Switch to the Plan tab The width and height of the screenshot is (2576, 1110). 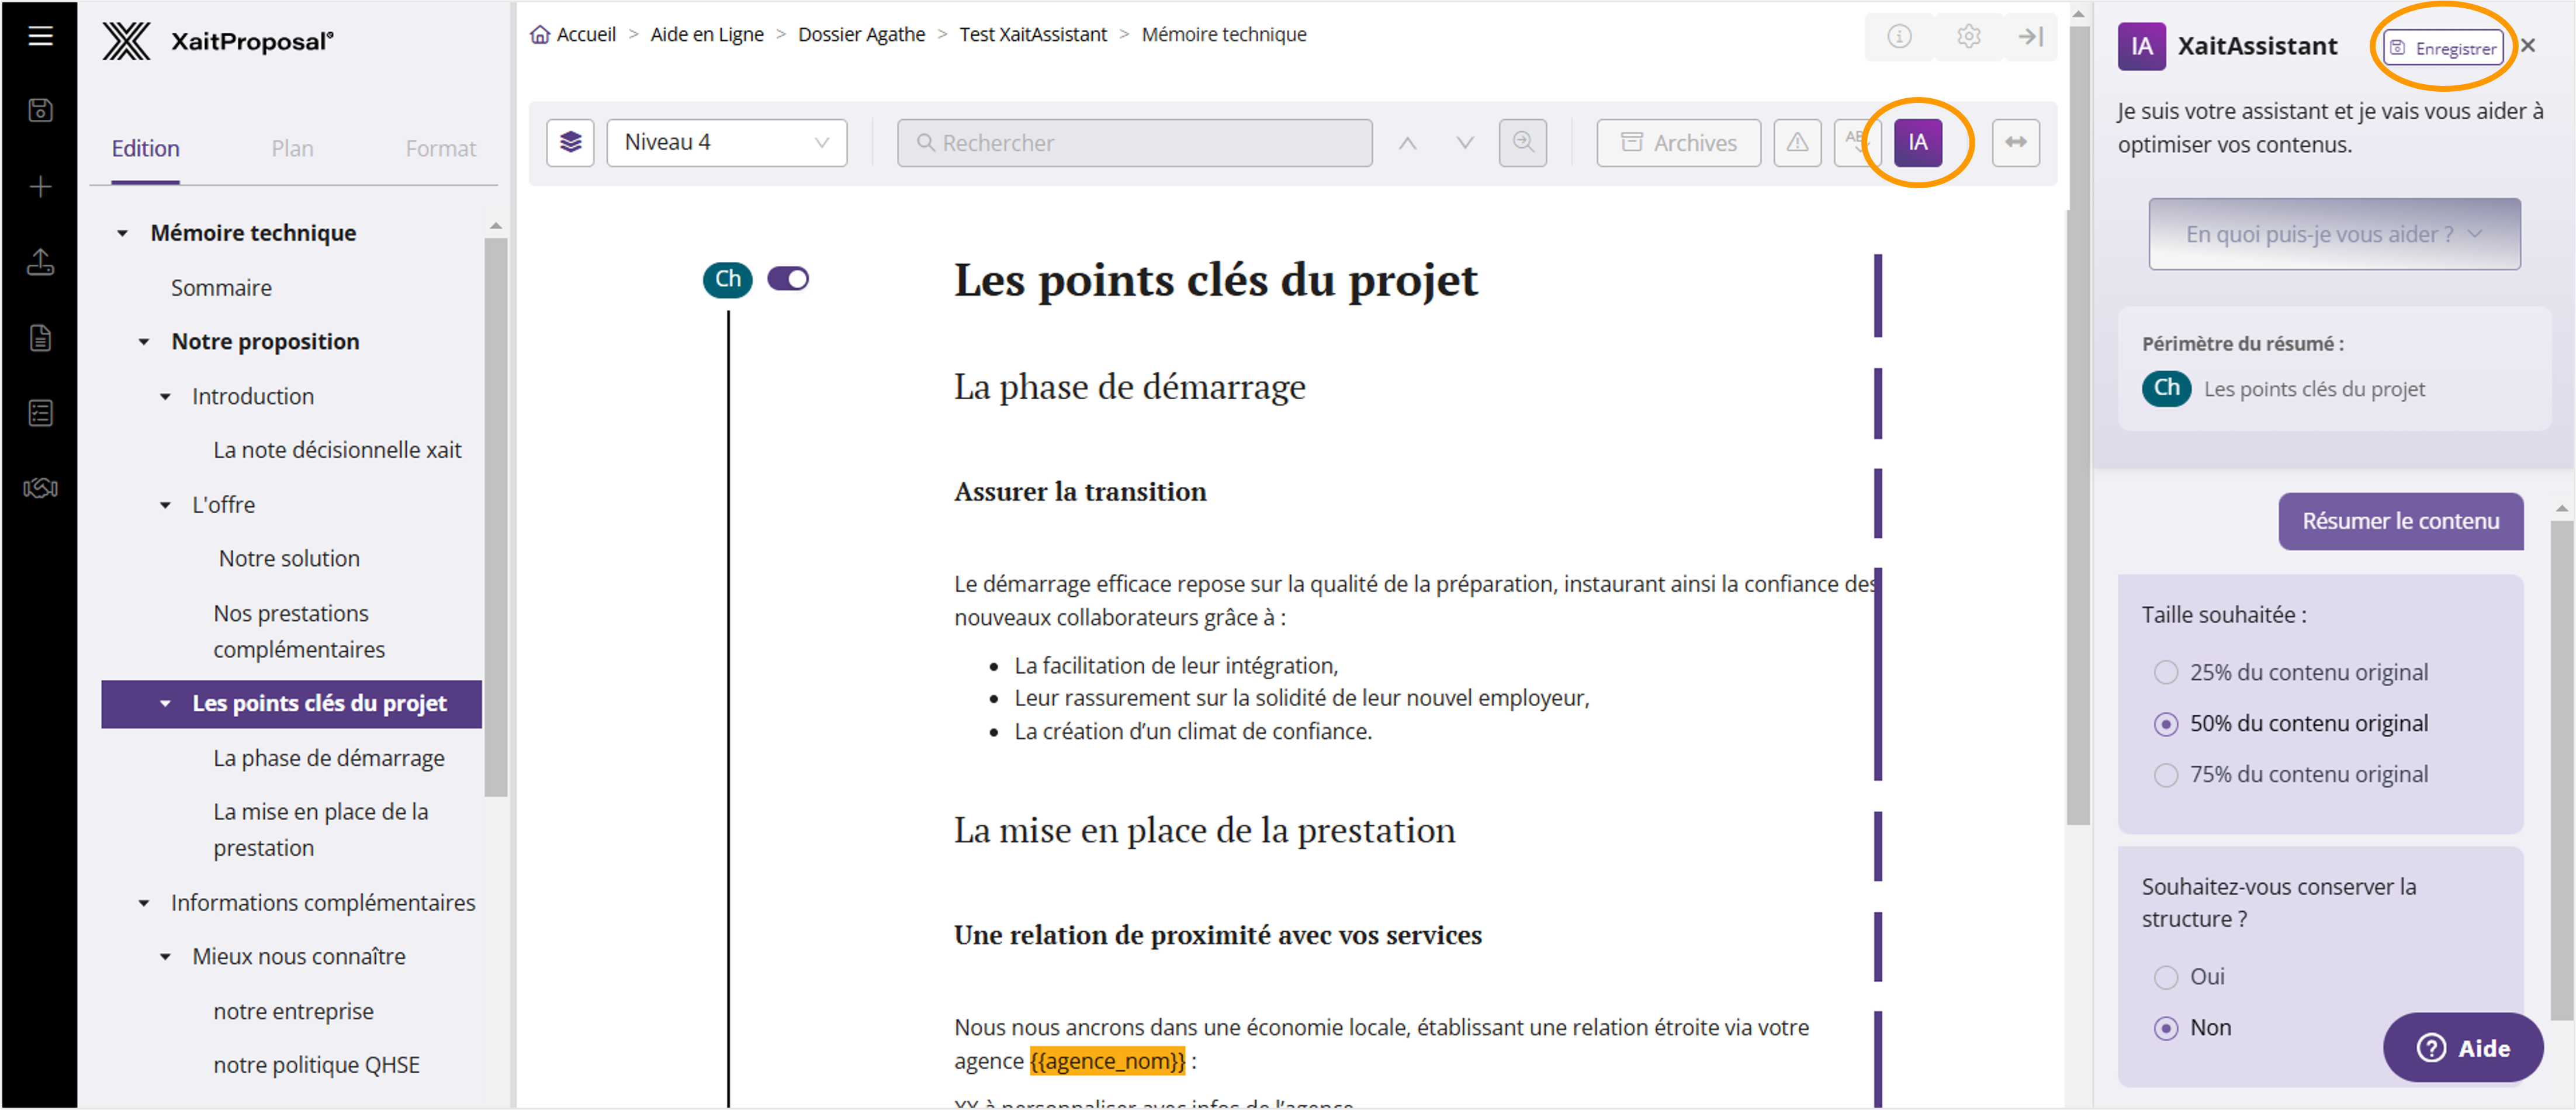point(292,149)
